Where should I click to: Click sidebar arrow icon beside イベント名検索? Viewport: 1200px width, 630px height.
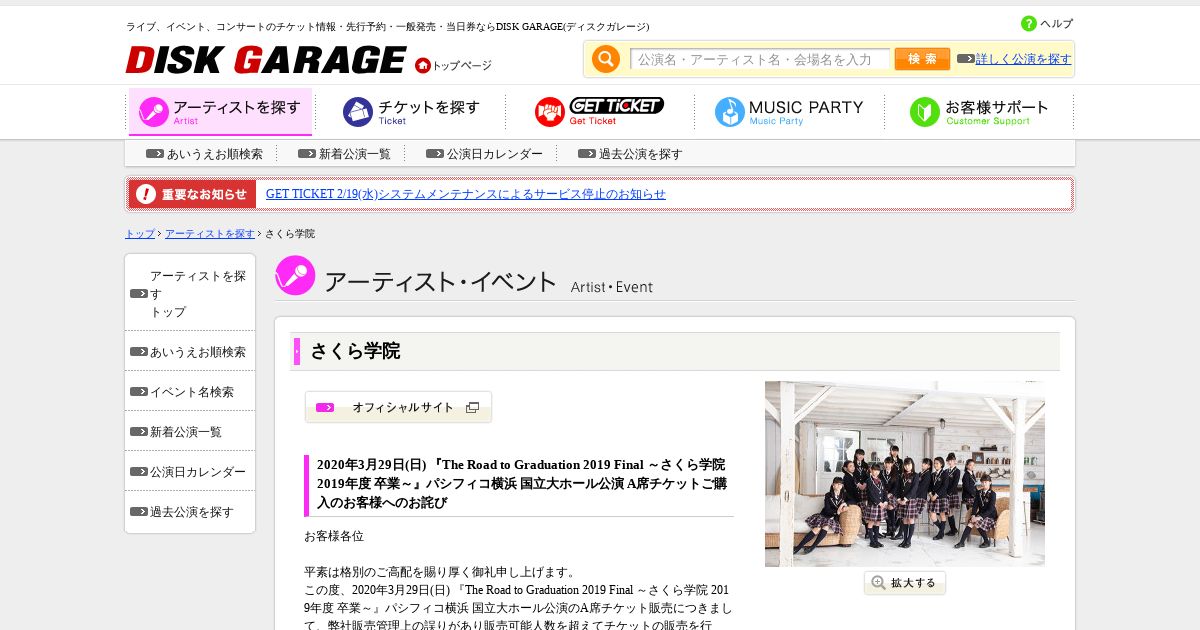click(x=139, y=392)
